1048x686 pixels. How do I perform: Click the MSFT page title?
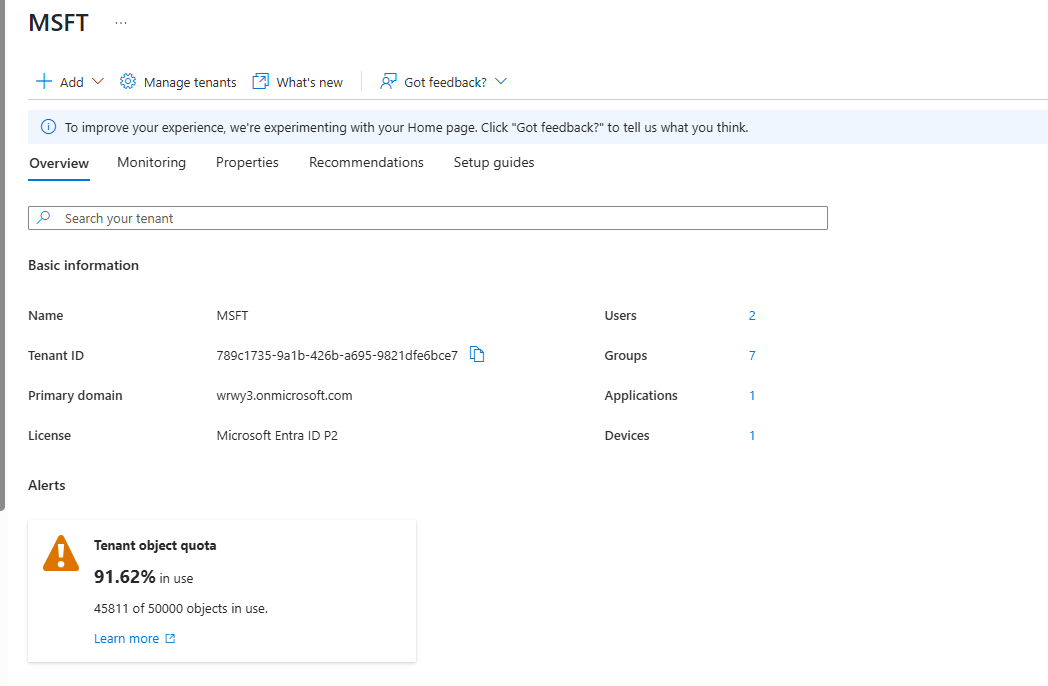click(58, 23)
